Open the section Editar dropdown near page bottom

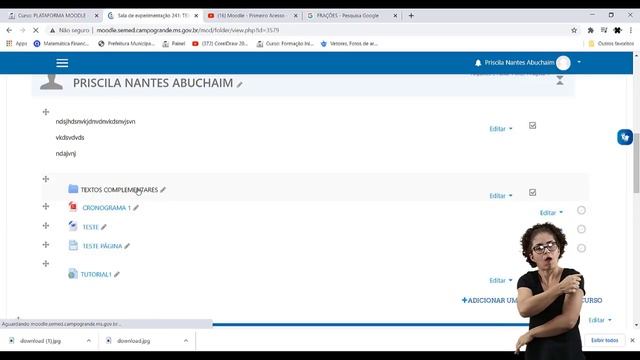tap(600, 320)
